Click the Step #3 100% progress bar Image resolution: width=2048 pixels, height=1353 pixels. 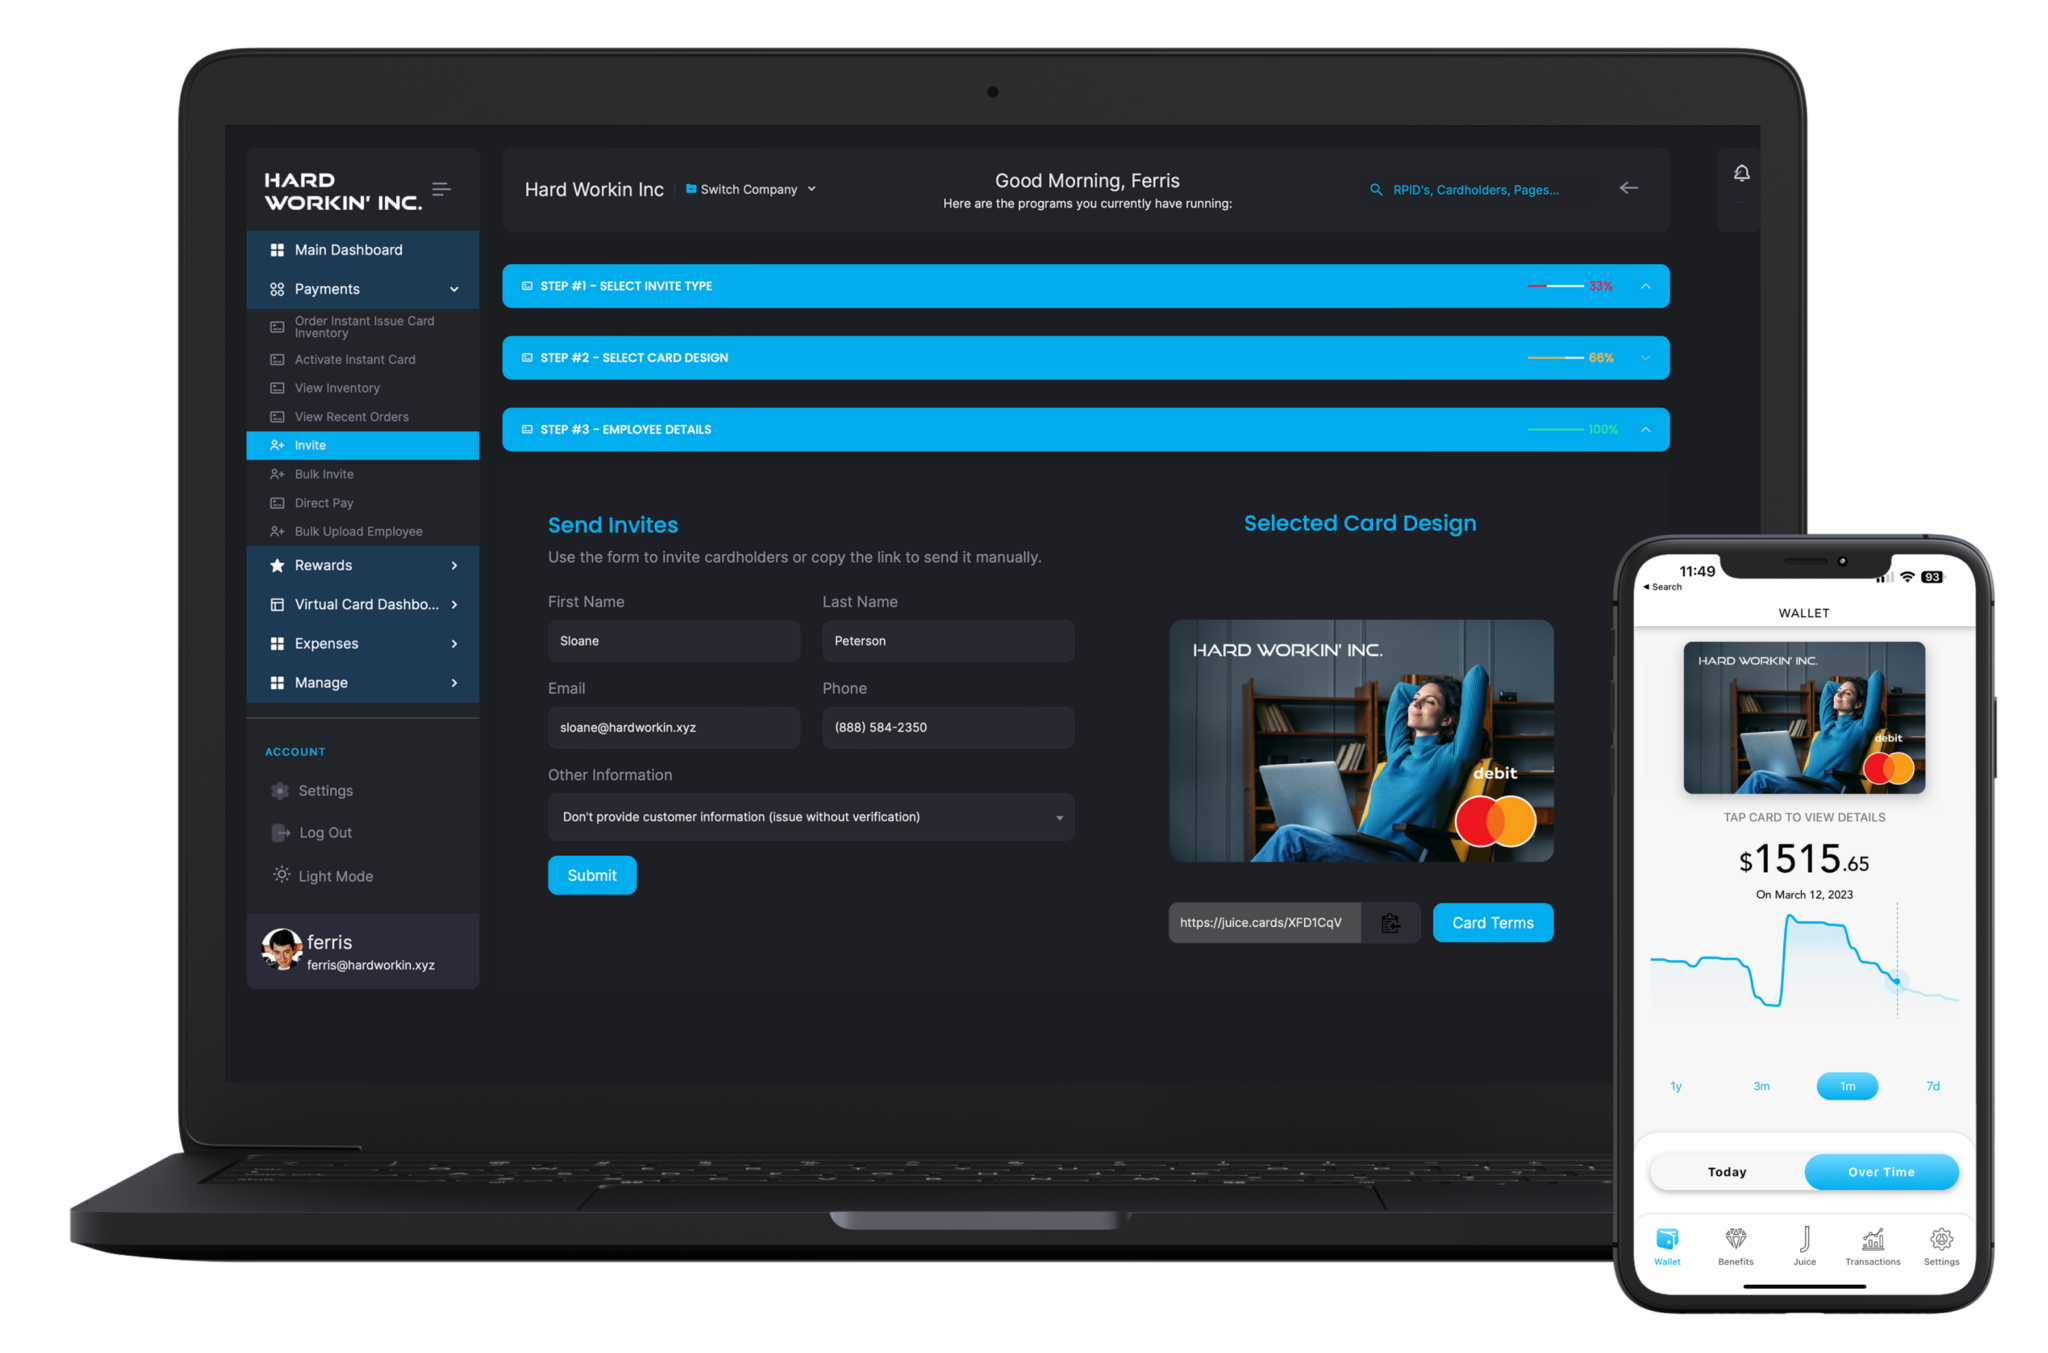coord(1556,429)
